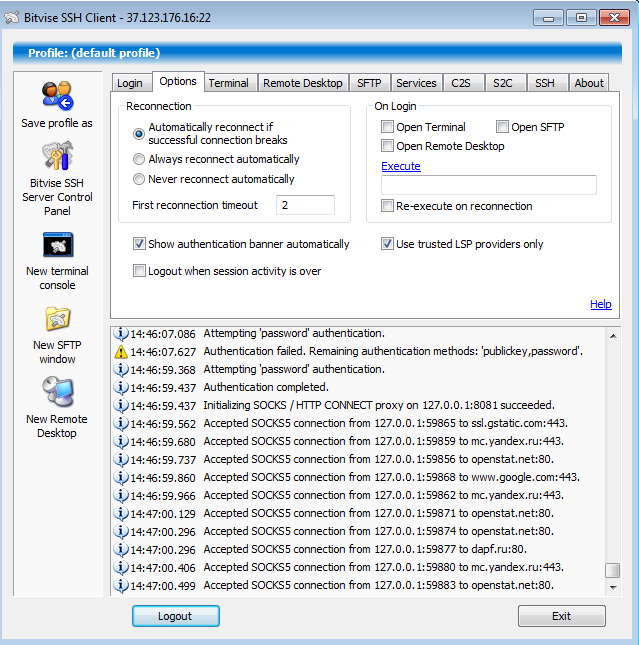Click the log scrollbar thumb

point(613,570)
